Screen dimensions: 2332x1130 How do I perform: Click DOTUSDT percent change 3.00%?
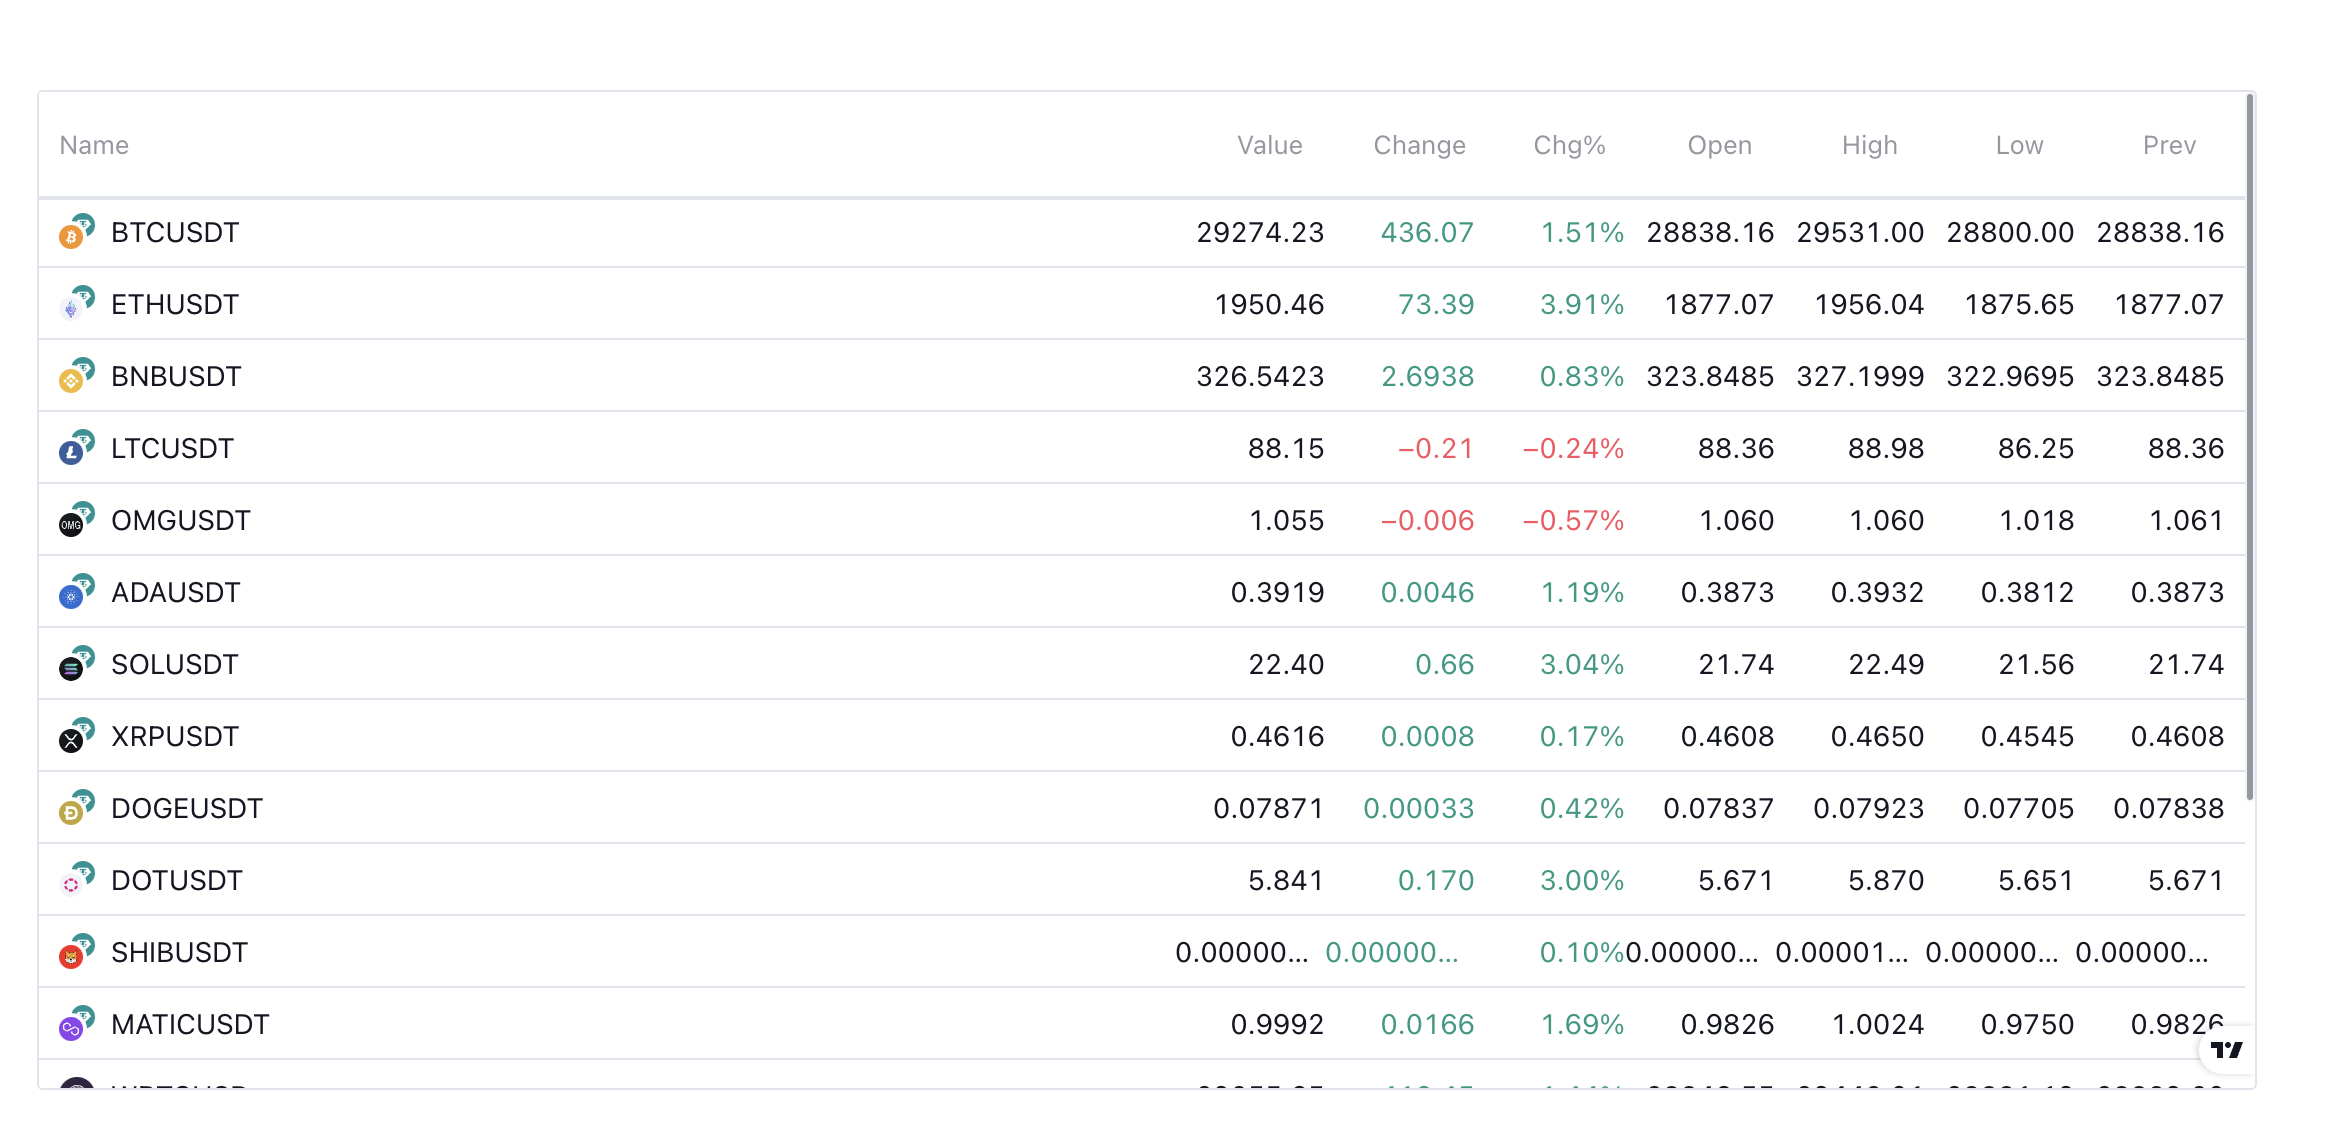coord(1582,880)
